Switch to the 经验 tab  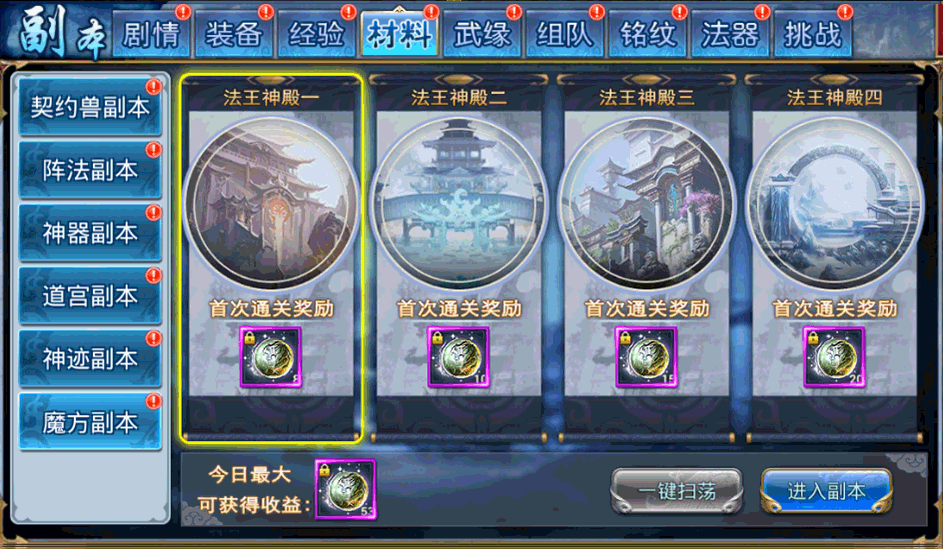316,34
